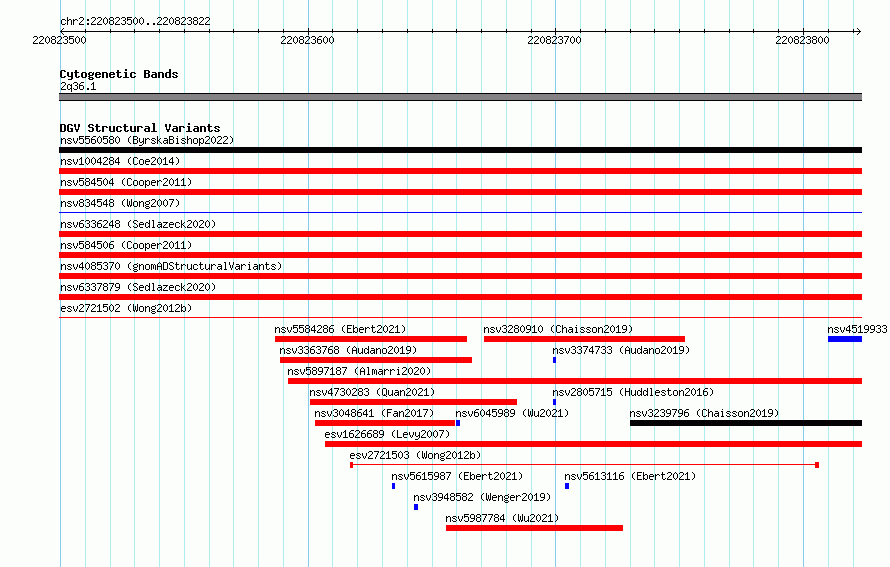Open the nsv3239796 (Chaisson2019) label
The height and width of the screenshot is (567, 890).
click(704, 413)
